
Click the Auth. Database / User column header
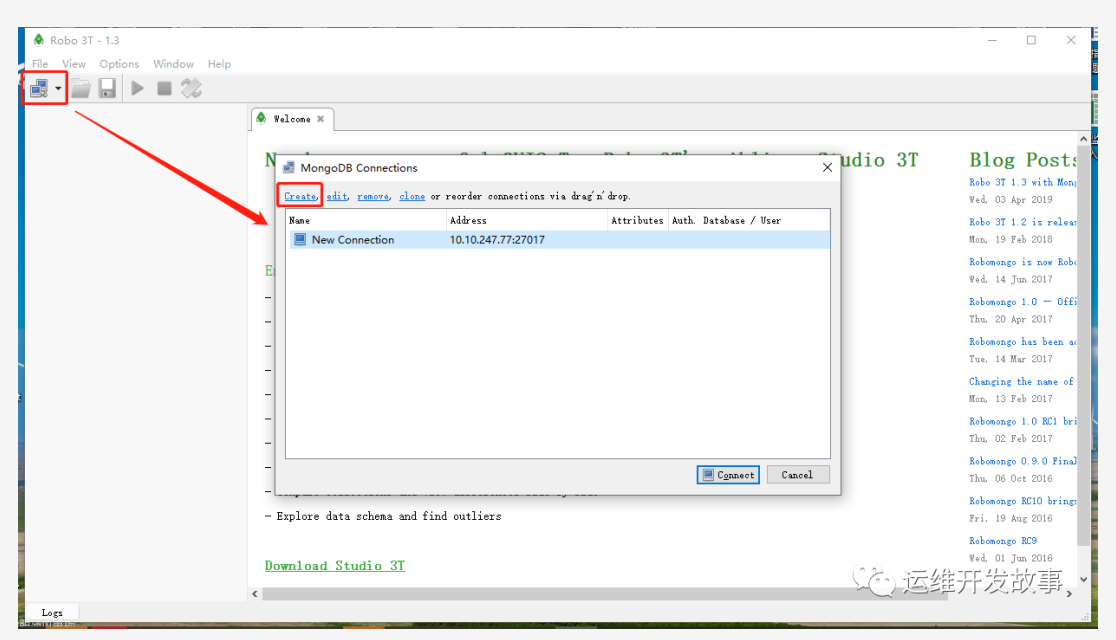tap(749, 221)
